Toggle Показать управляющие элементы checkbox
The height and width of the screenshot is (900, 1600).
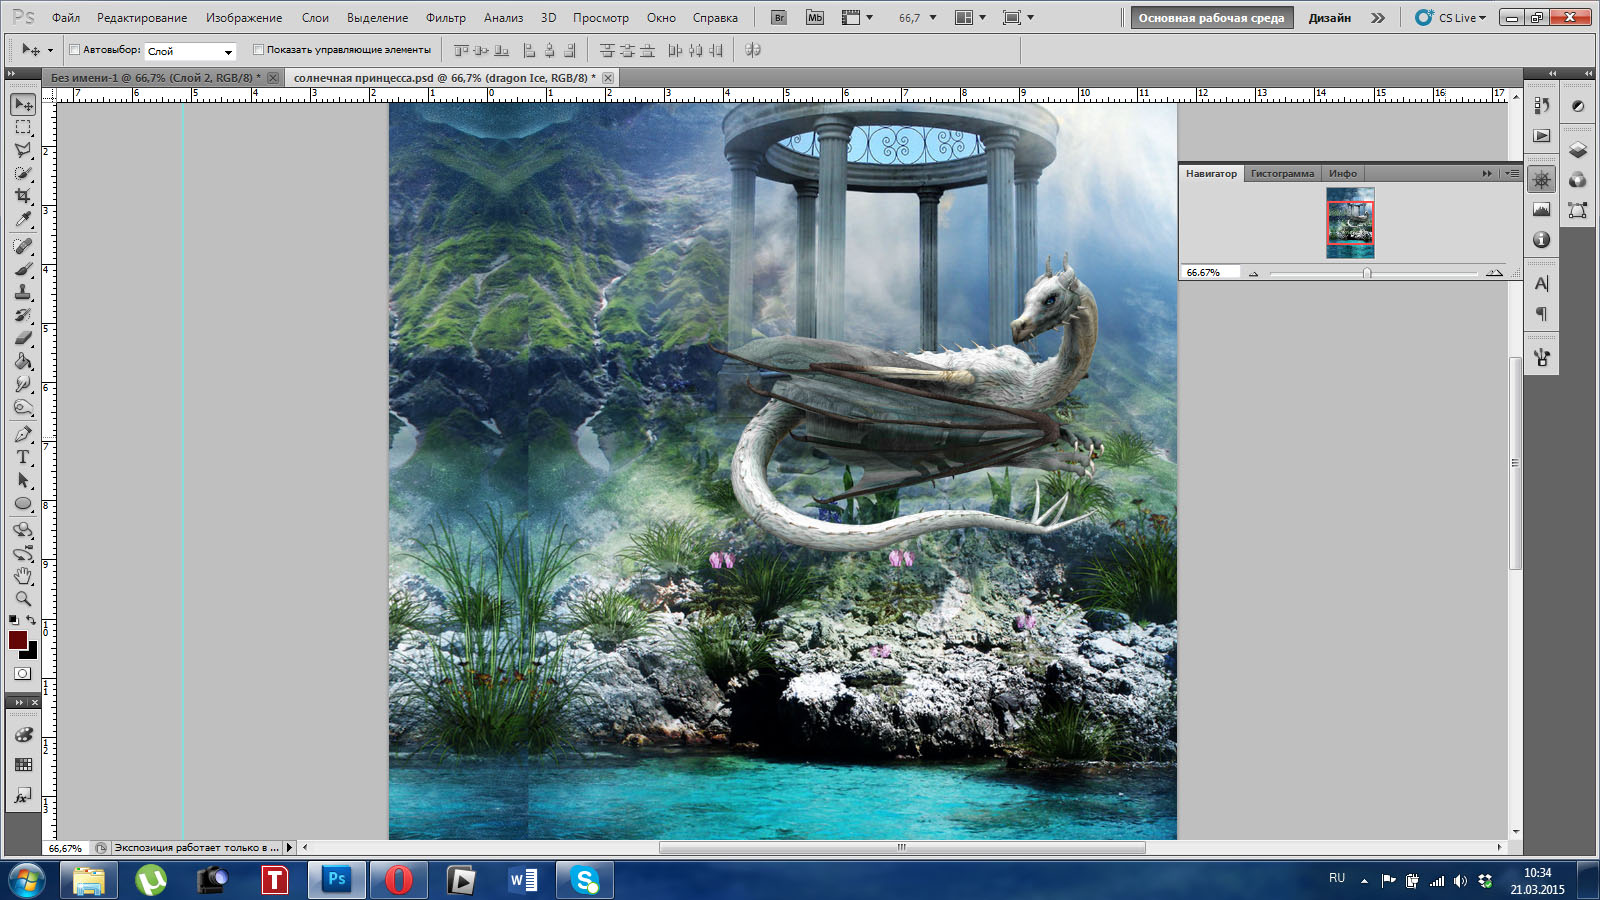click(x=258, y=50)
